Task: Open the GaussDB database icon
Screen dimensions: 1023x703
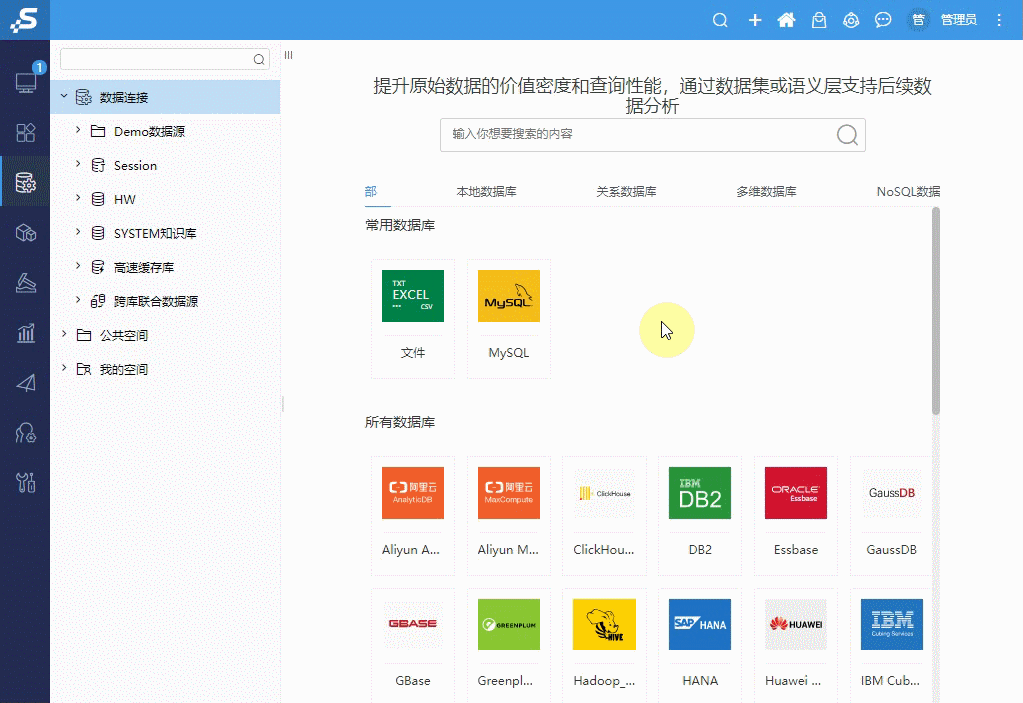Action: coord(890,493)
